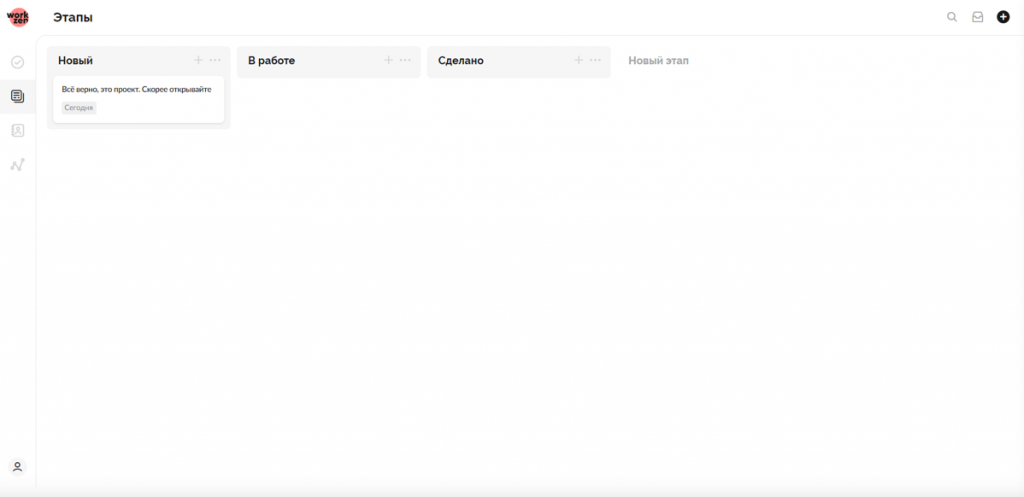The image size is (1024, 497).
Task: Open the analytics graph icon in sidebar
Action: pos(18,165)
